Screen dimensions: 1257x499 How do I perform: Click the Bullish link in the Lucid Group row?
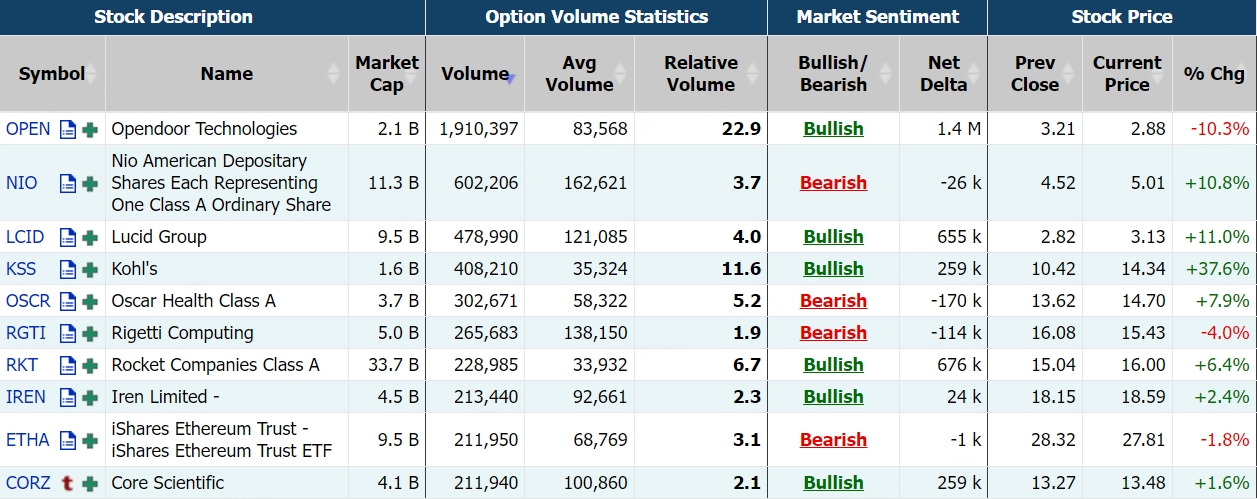click(x=833, y=237)
